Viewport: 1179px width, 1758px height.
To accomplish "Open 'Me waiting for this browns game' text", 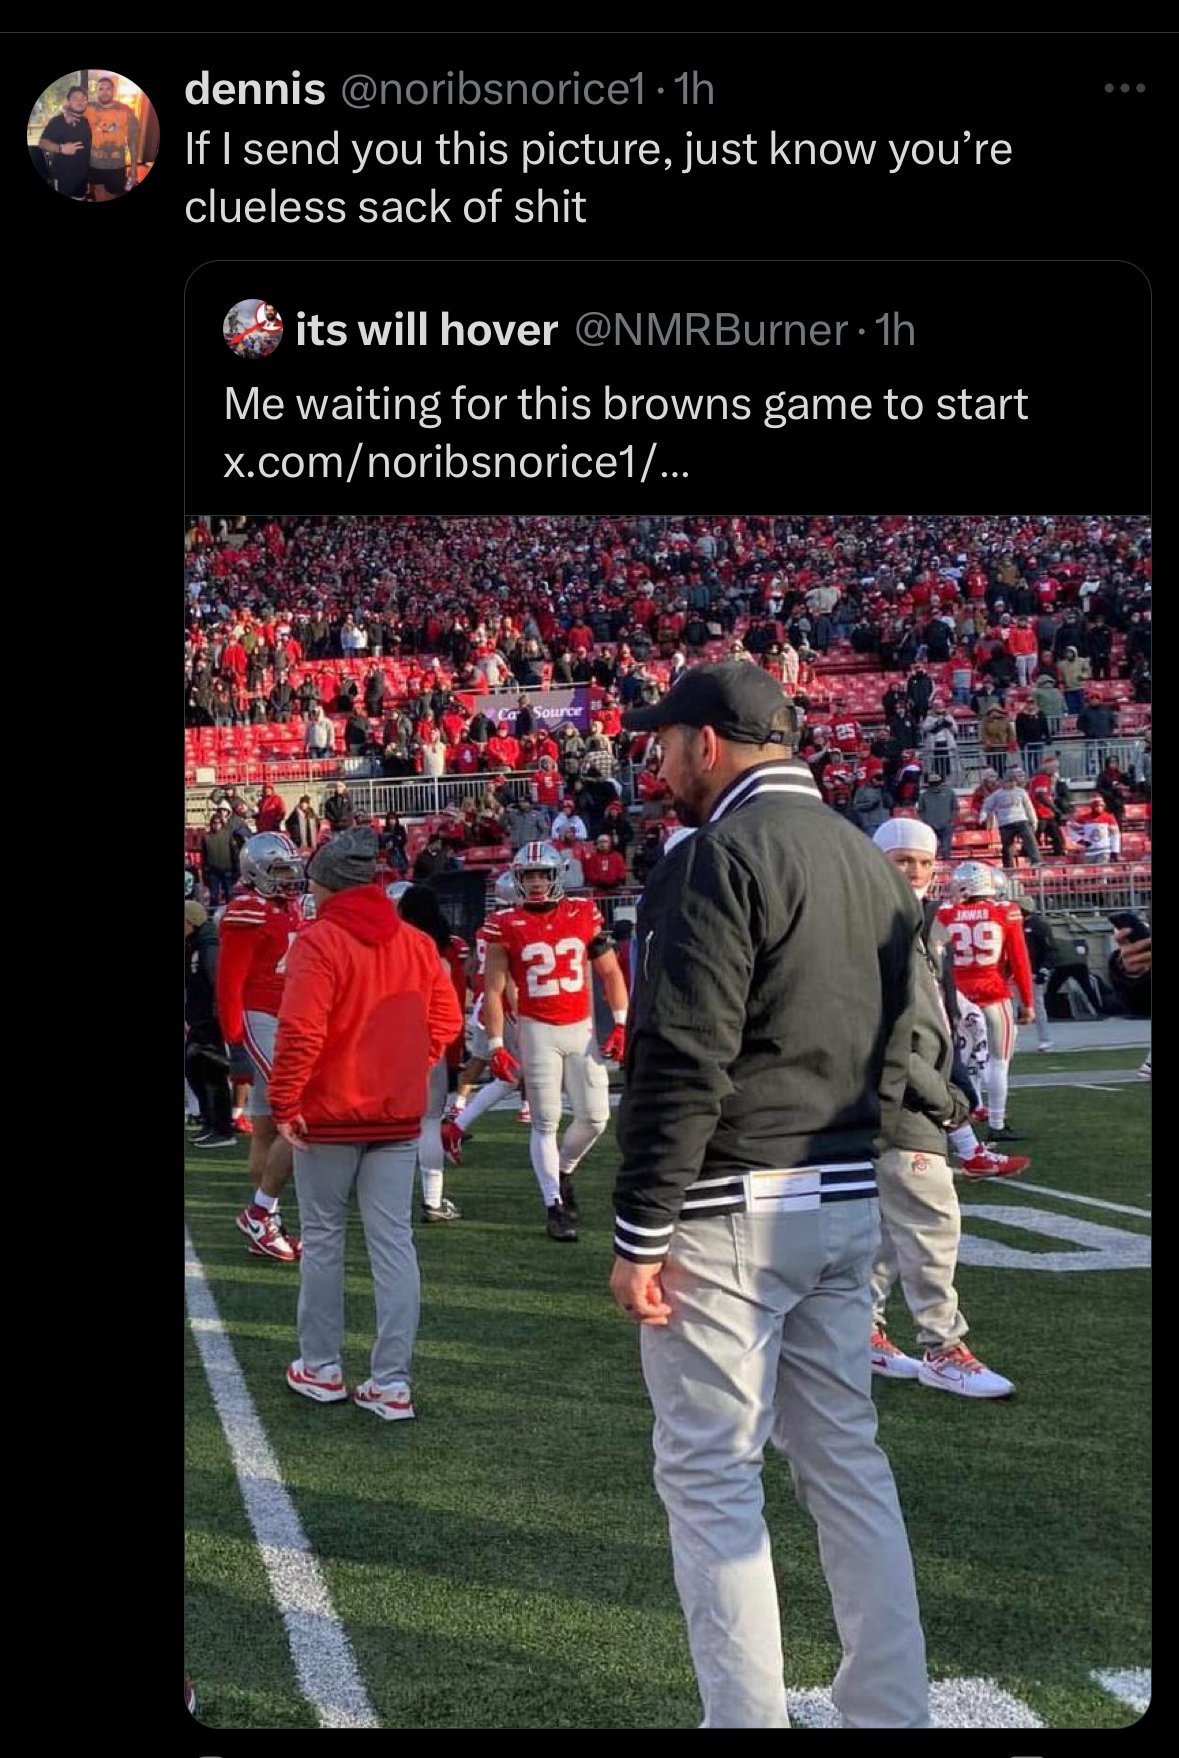I will (626, 404).
